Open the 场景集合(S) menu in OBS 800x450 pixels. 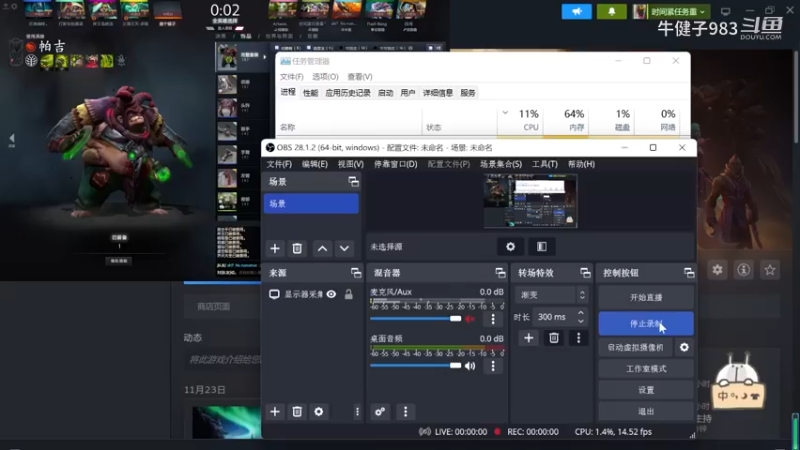tap(501, 164)
